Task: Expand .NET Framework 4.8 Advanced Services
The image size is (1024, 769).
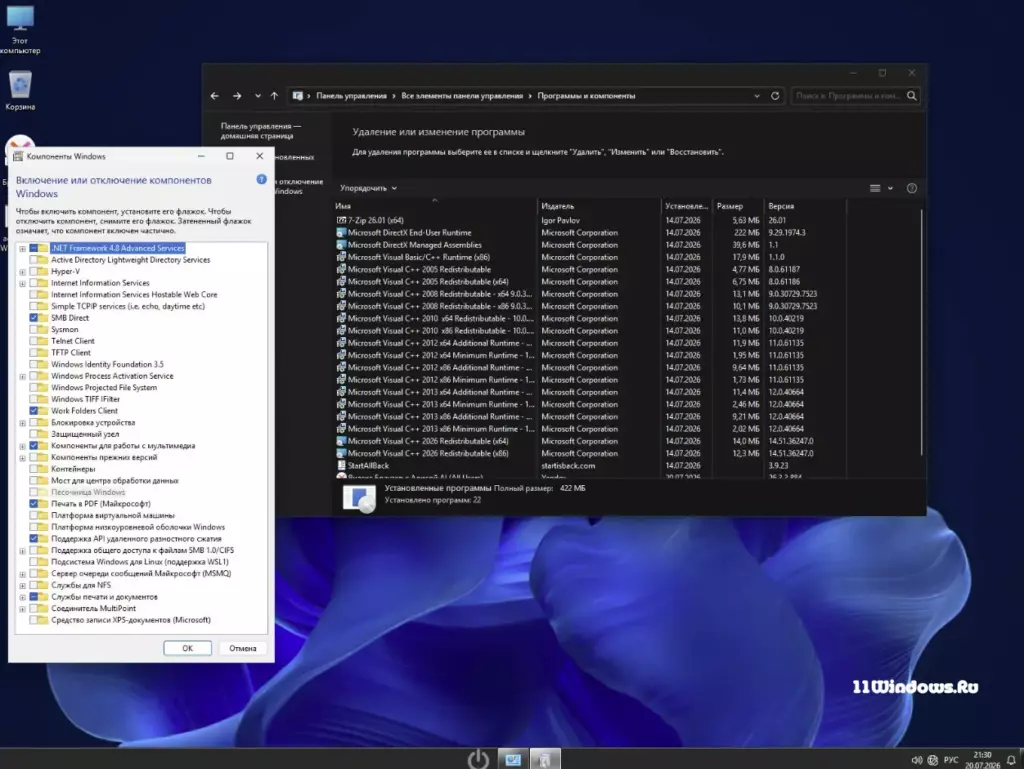Action: pos(22,249)
